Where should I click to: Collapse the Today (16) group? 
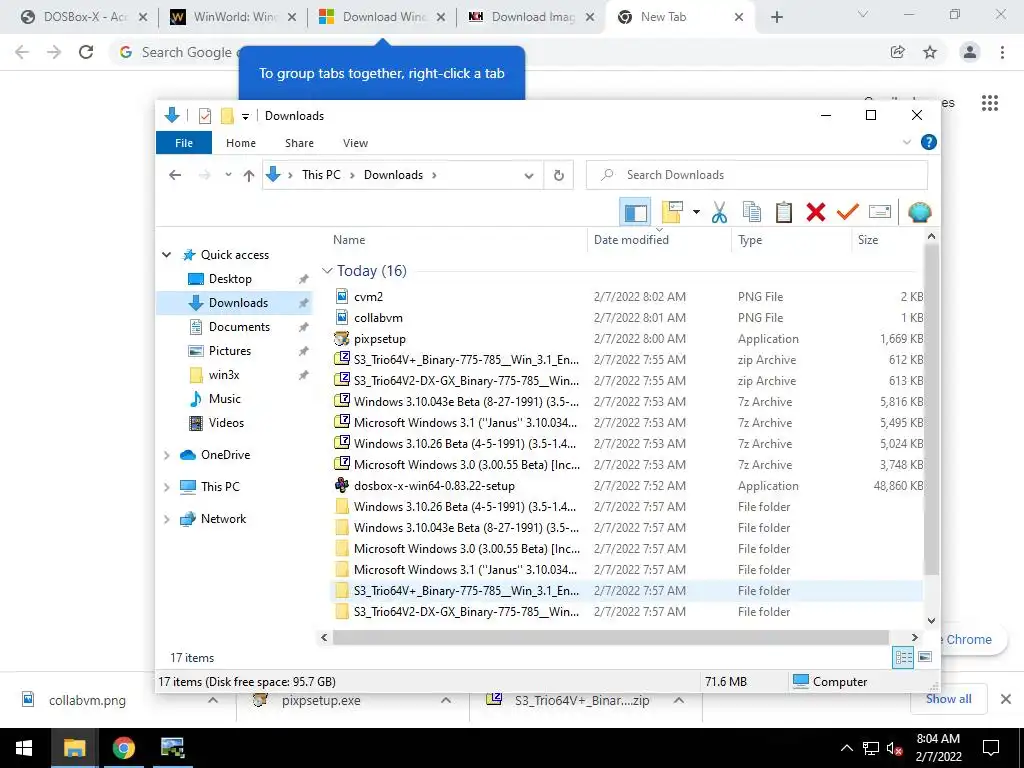tap(327, 270)
